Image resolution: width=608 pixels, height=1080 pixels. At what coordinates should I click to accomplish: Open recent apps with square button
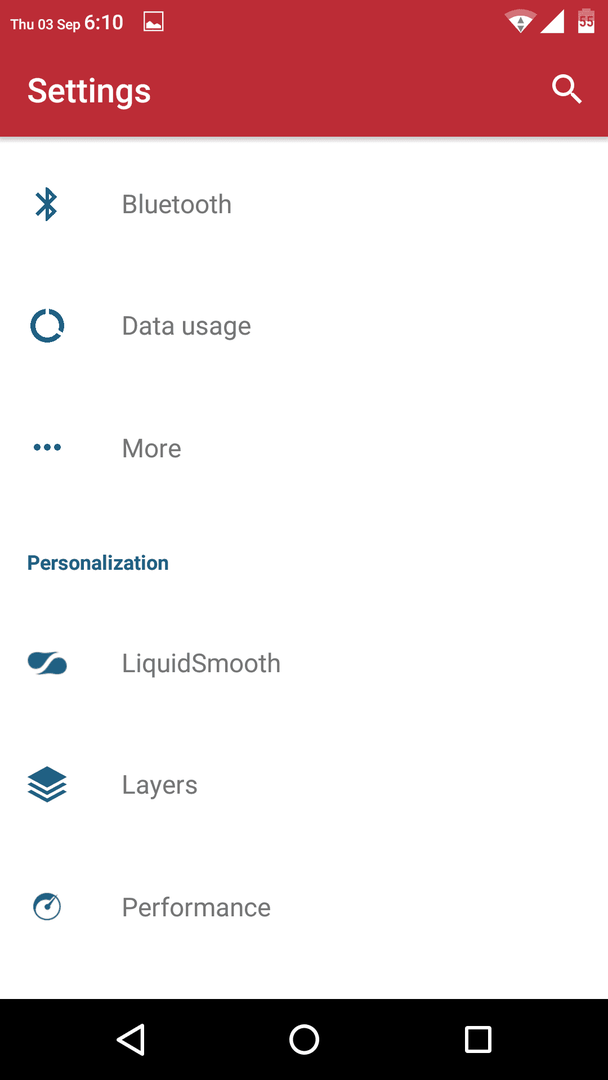pos(477,1039)
